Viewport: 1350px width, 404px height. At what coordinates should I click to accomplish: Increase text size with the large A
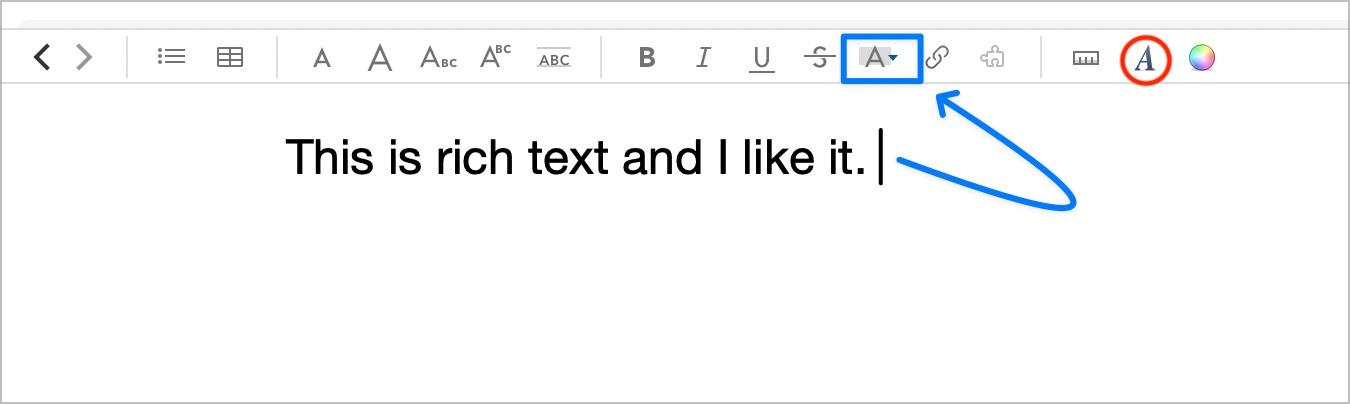(379, 58)
